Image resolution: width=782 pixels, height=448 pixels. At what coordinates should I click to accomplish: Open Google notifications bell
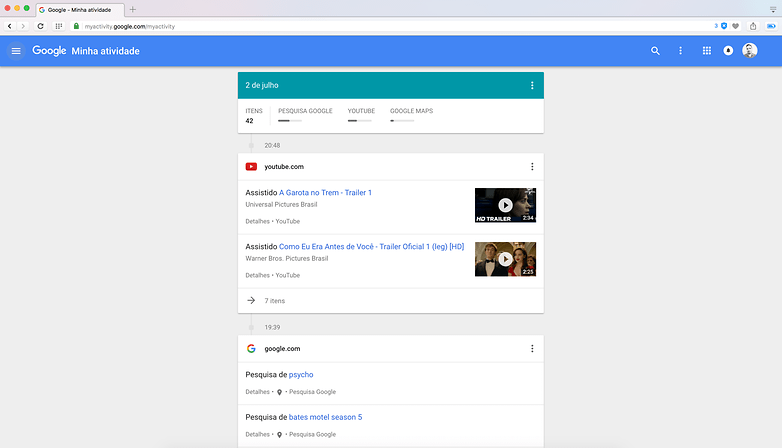(x=728, y=51)
